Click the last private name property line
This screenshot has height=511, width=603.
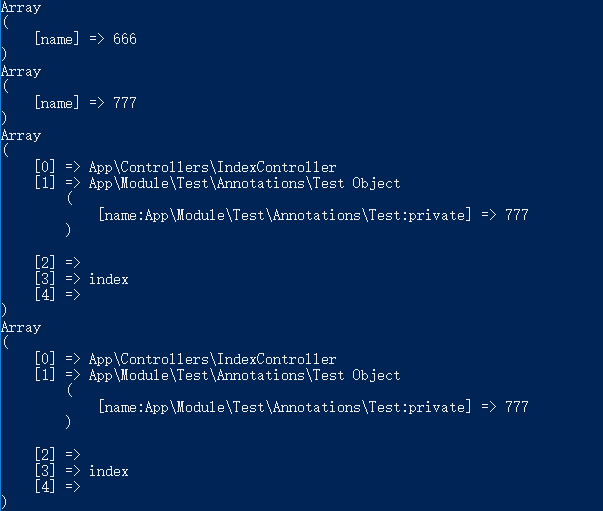(312, 407)
